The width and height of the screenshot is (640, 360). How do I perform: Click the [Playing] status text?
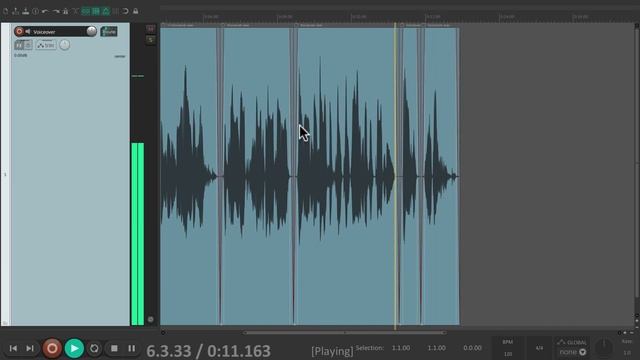pos(332,351)
